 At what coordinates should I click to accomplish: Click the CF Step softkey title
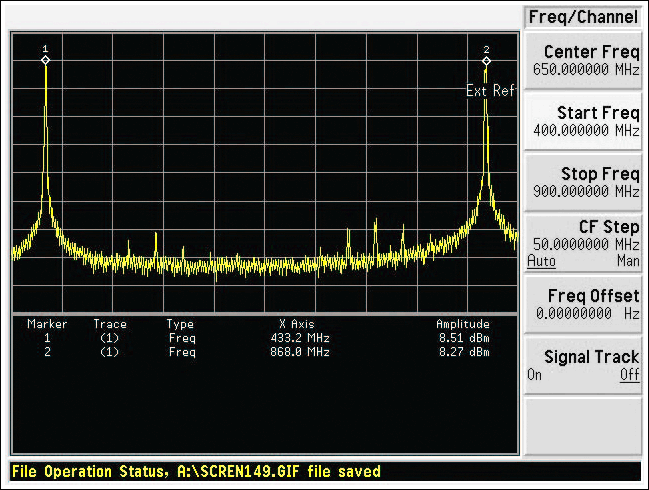click(x=609, y=227)
